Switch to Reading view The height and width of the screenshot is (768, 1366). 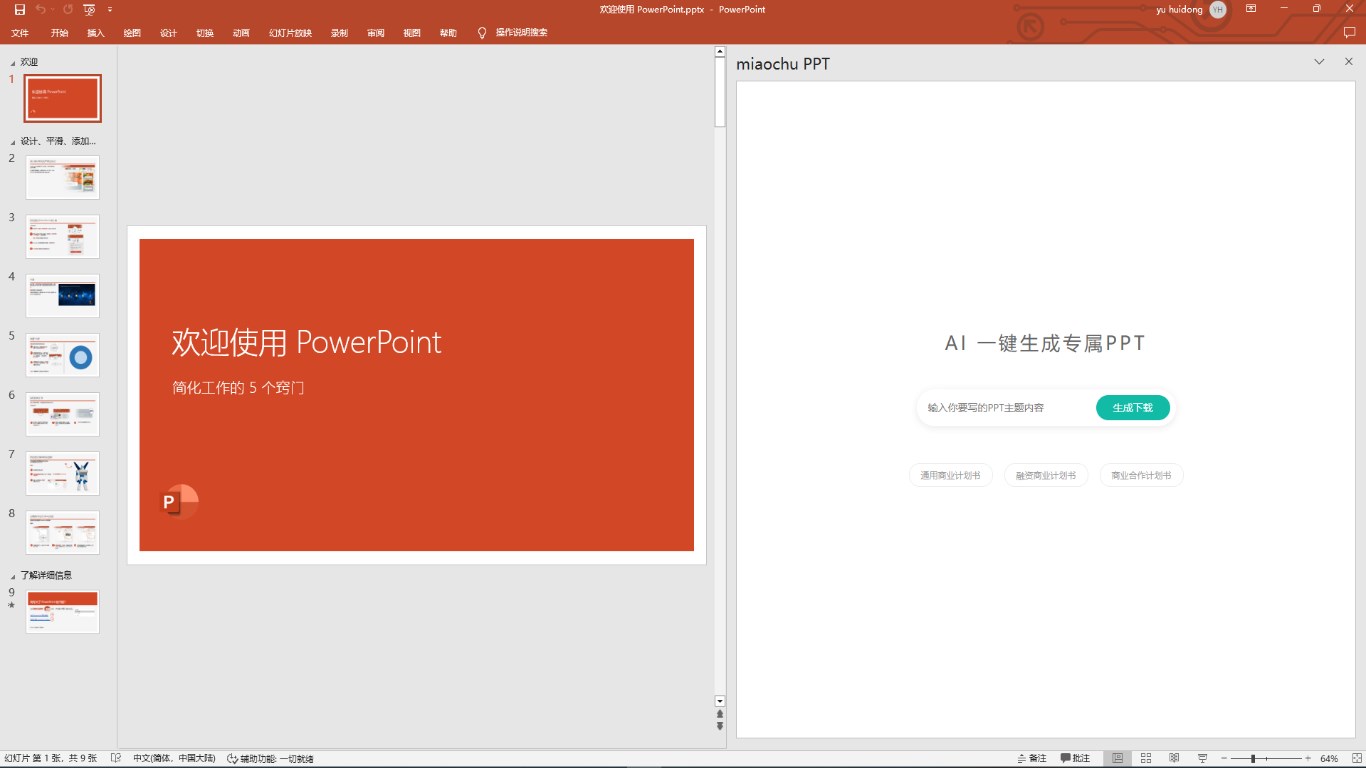tap(1174, 759)
